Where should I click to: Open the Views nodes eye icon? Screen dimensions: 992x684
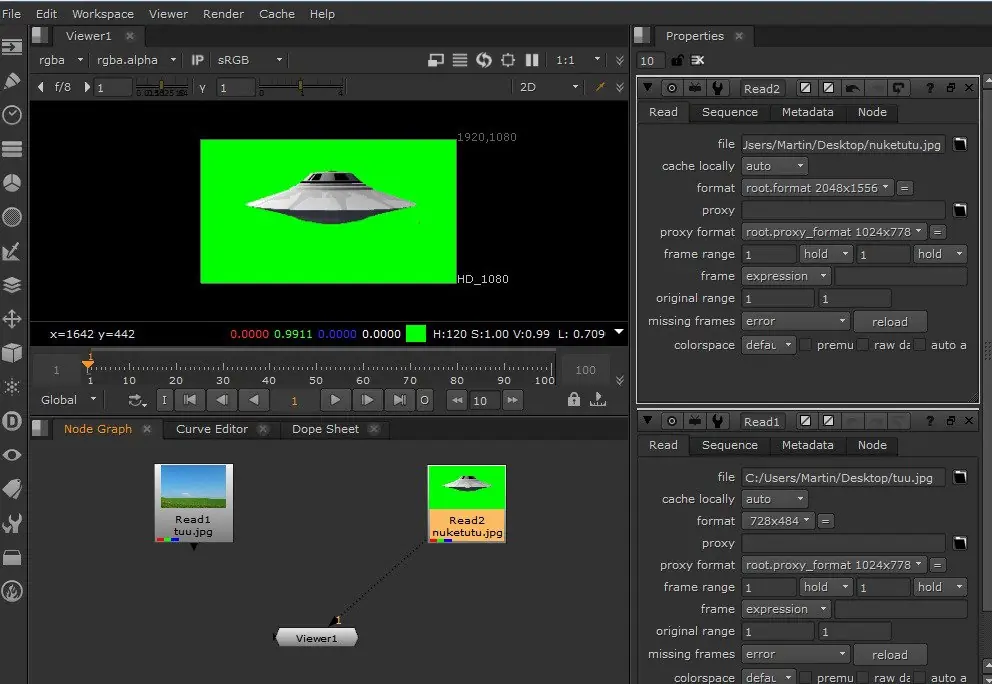pyautogui.click(x=12, y=455)
